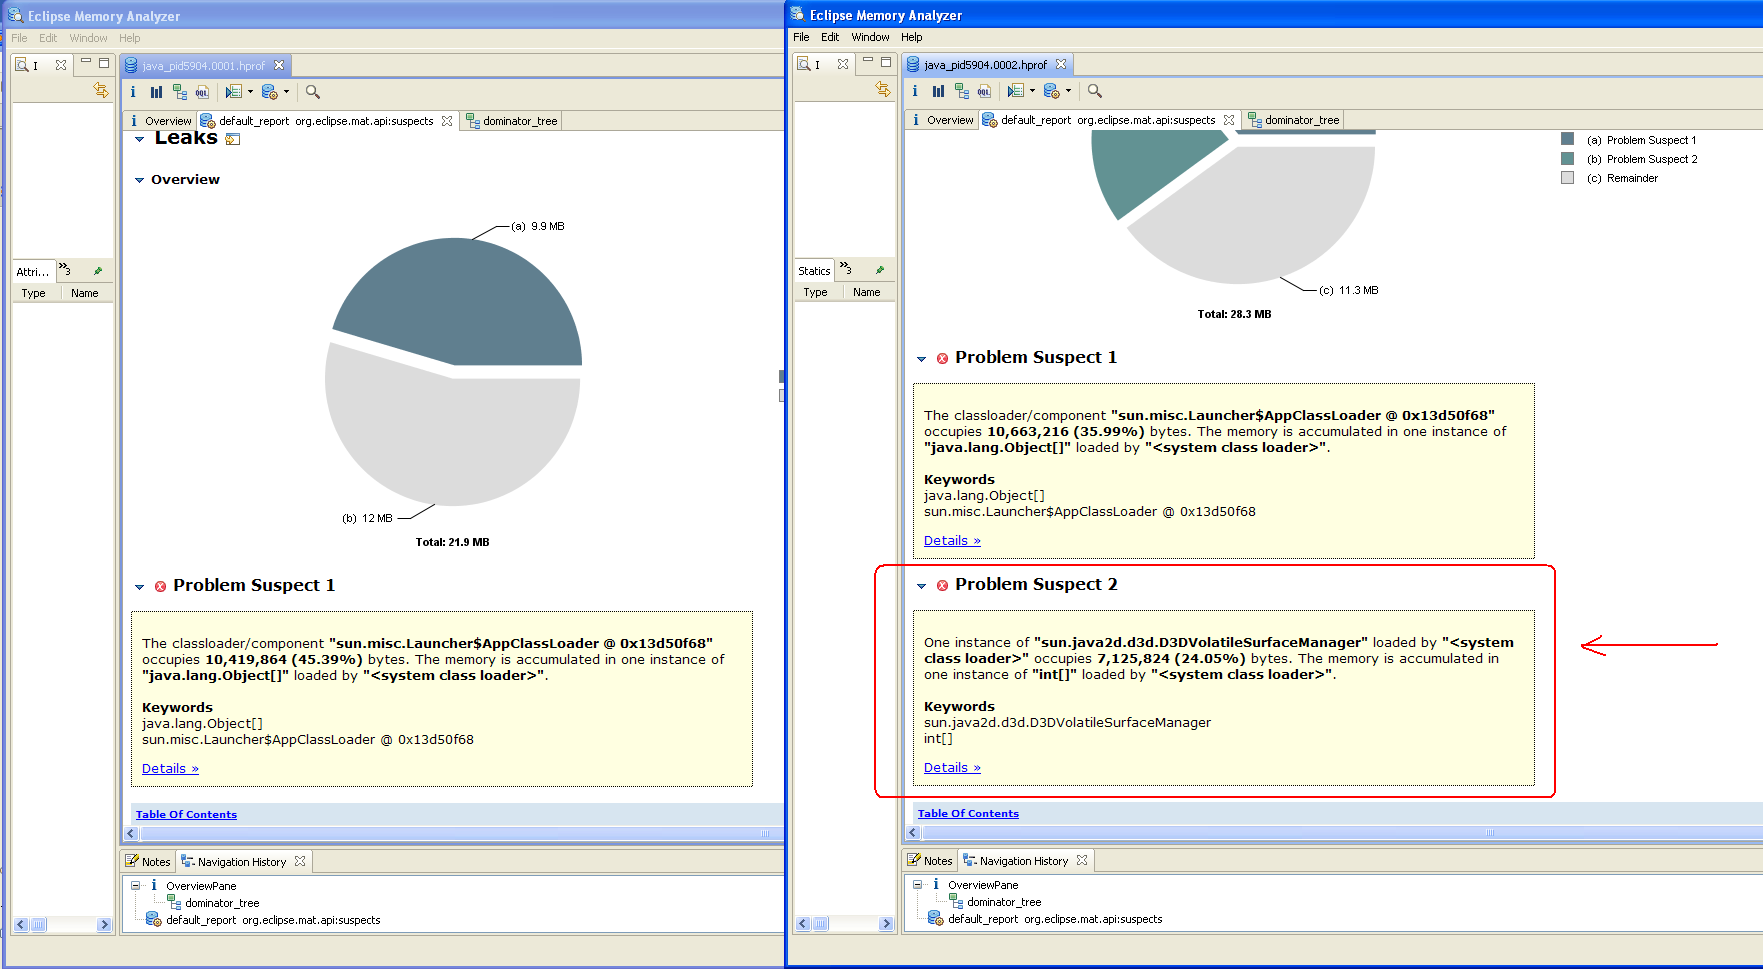Switch to Overview tab in left window
Screen dimensions: 1763x969
160,121
